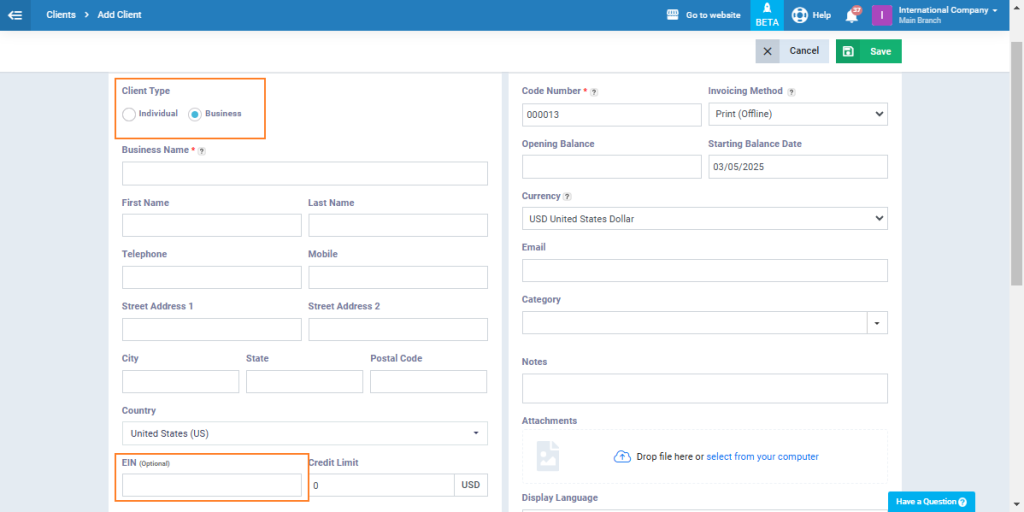Select the Individual client type
Viewport: 1024px width, 512px height.
(129, 114)
